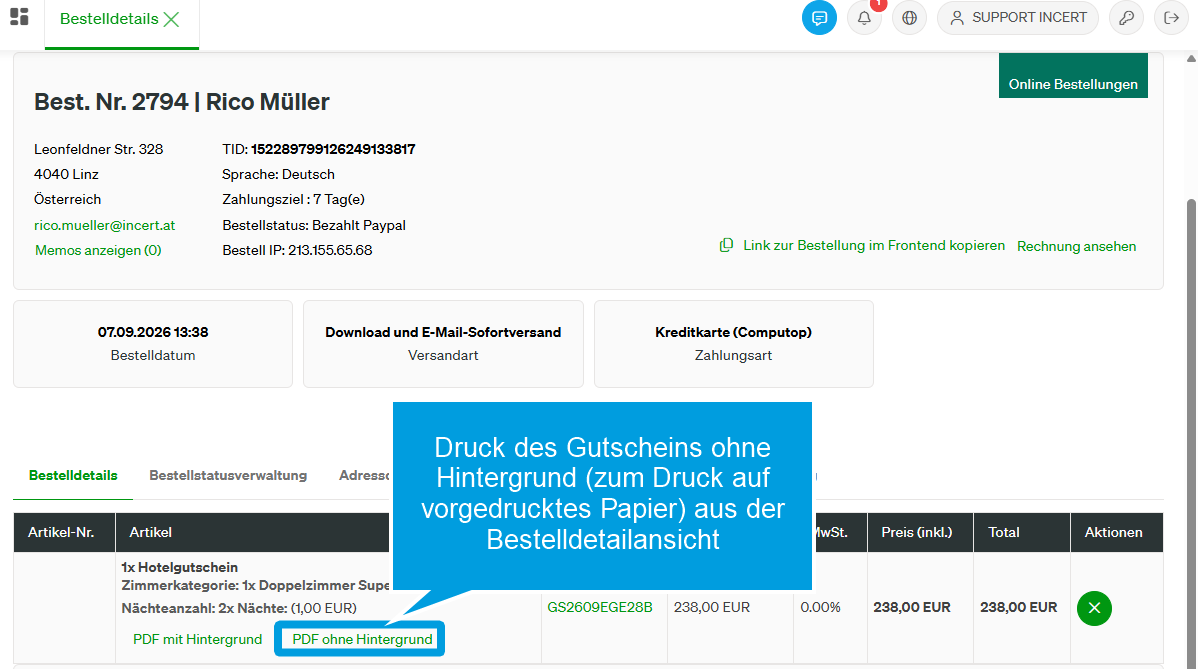Image resolution: width=1198 pixels, height=669 pixels.
Task: Open the notifications bell icon
Action: [x=864, y=18]
